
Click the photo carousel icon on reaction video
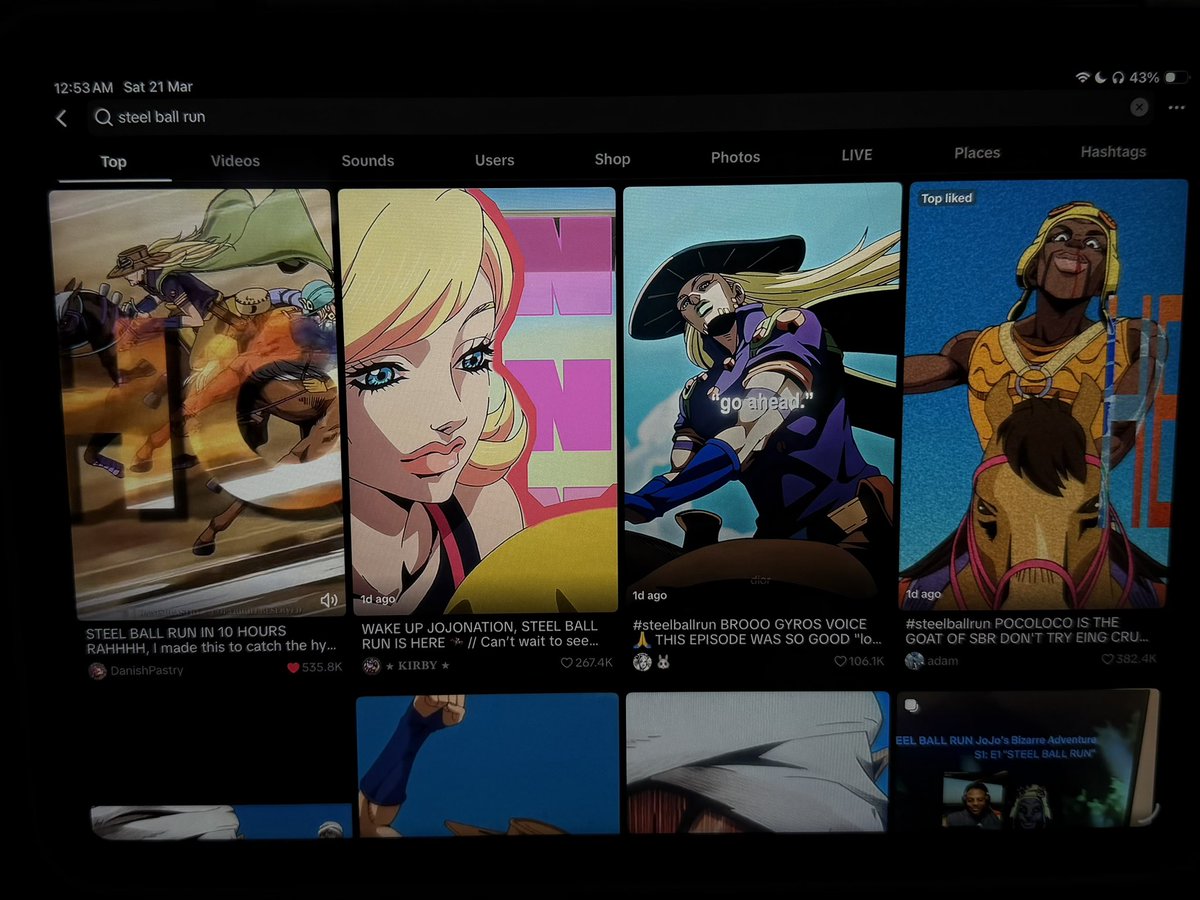point(911,705)
